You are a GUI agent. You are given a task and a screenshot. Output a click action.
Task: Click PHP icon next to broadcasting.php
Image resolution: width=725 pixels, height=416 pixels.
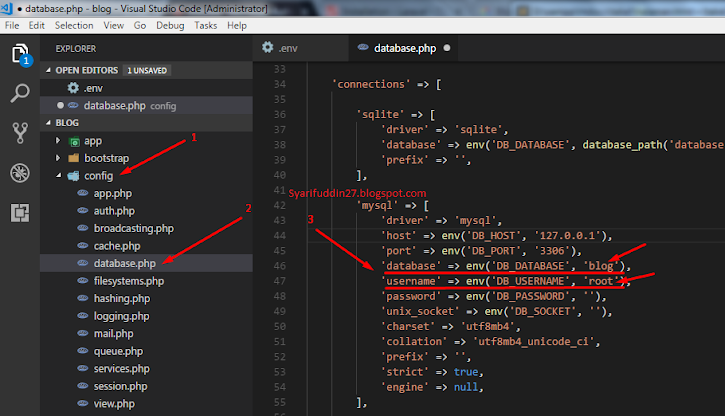pyautogui.click(x=83, y=228)
